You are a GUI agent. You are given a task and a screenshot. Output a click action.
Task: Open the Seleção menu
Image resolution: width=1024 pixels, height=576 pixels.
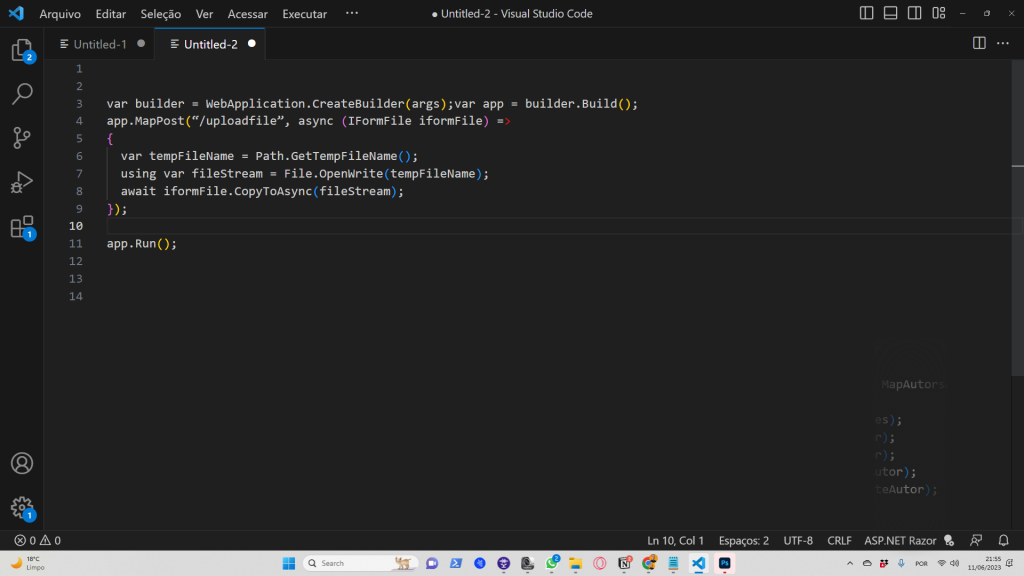(x=161, y=14)
